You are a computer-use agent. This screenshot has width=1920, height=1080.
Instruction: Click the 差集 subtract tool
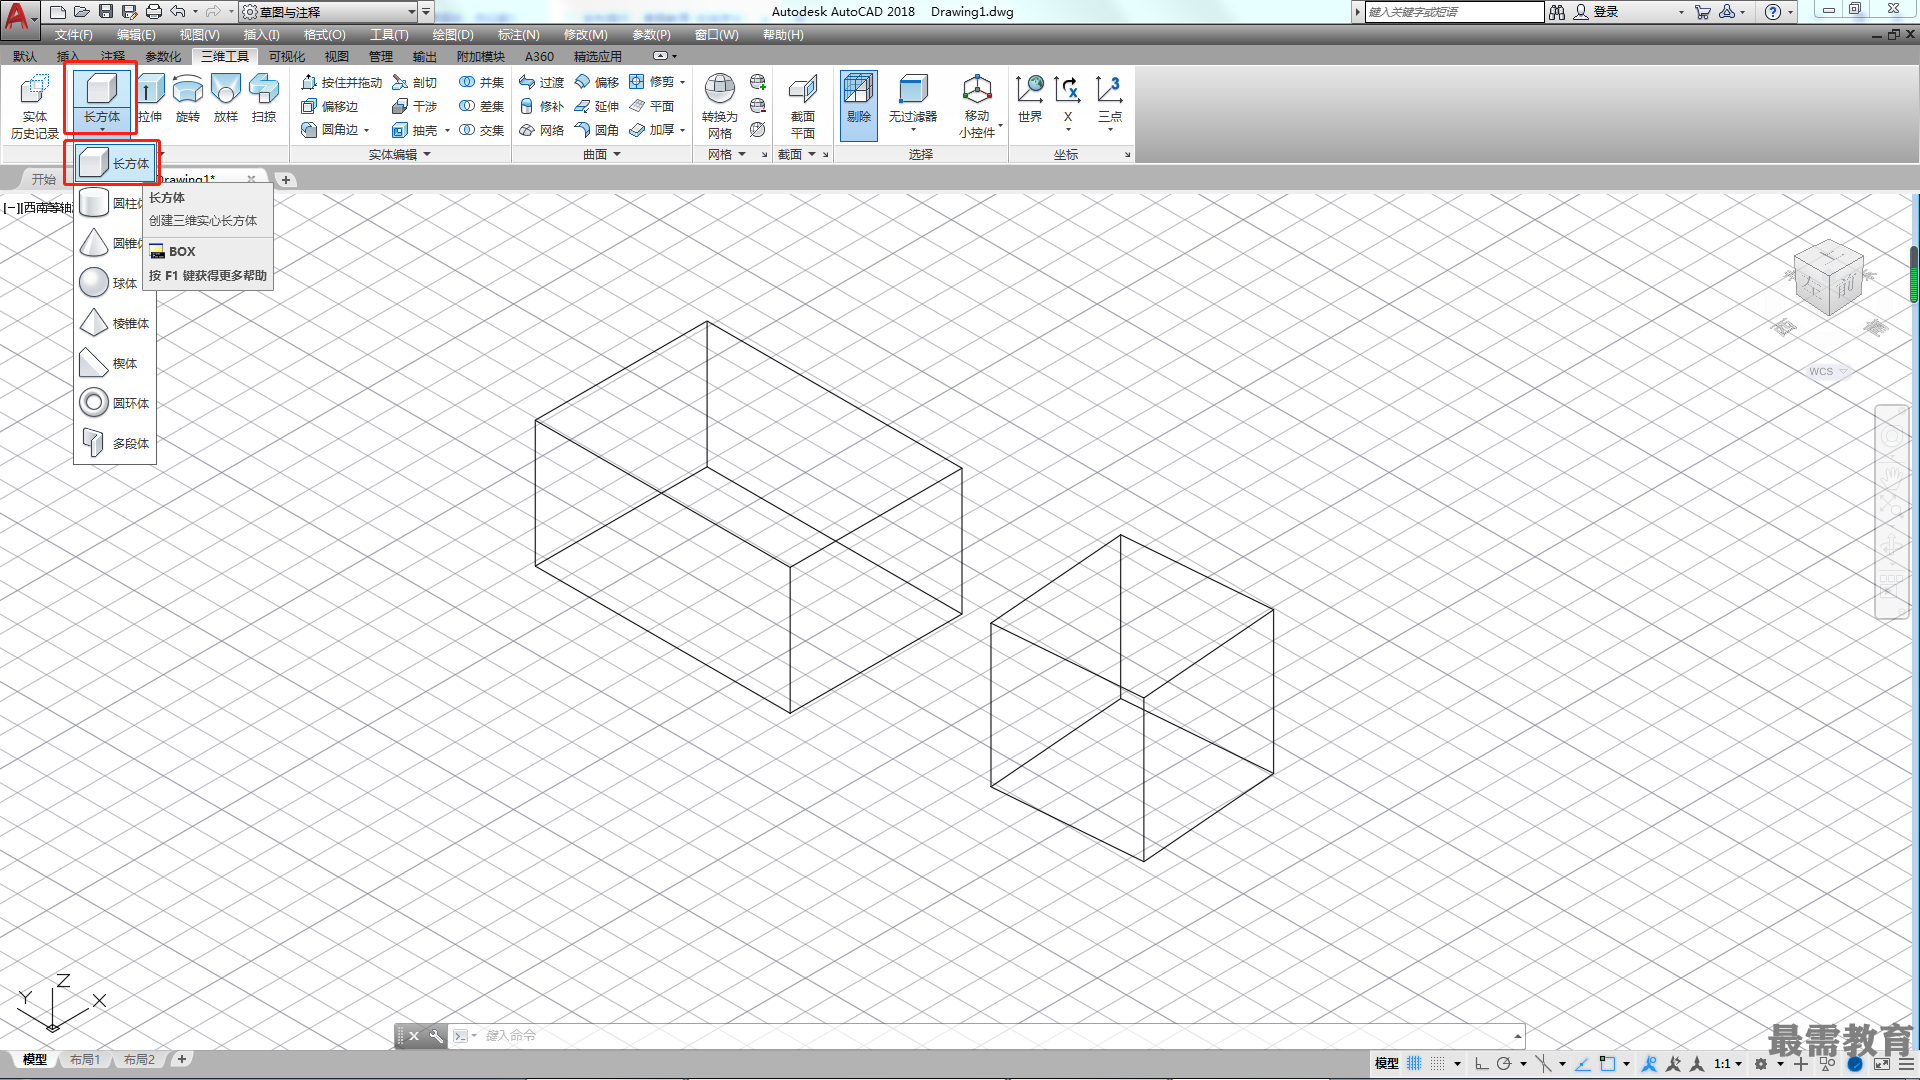pyautogui.click(x=481, y=106)
